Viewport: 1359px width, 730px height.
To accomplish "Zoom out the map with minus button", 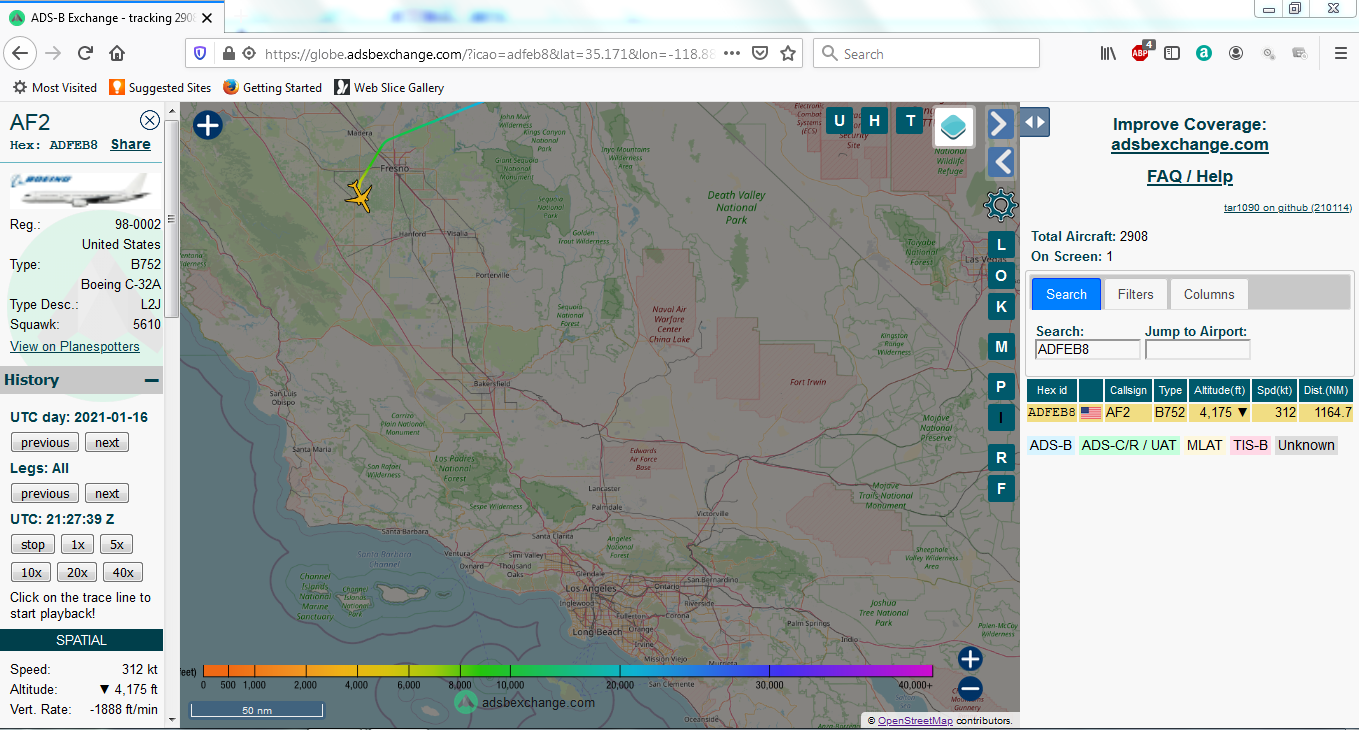I will tap(970, 688).
